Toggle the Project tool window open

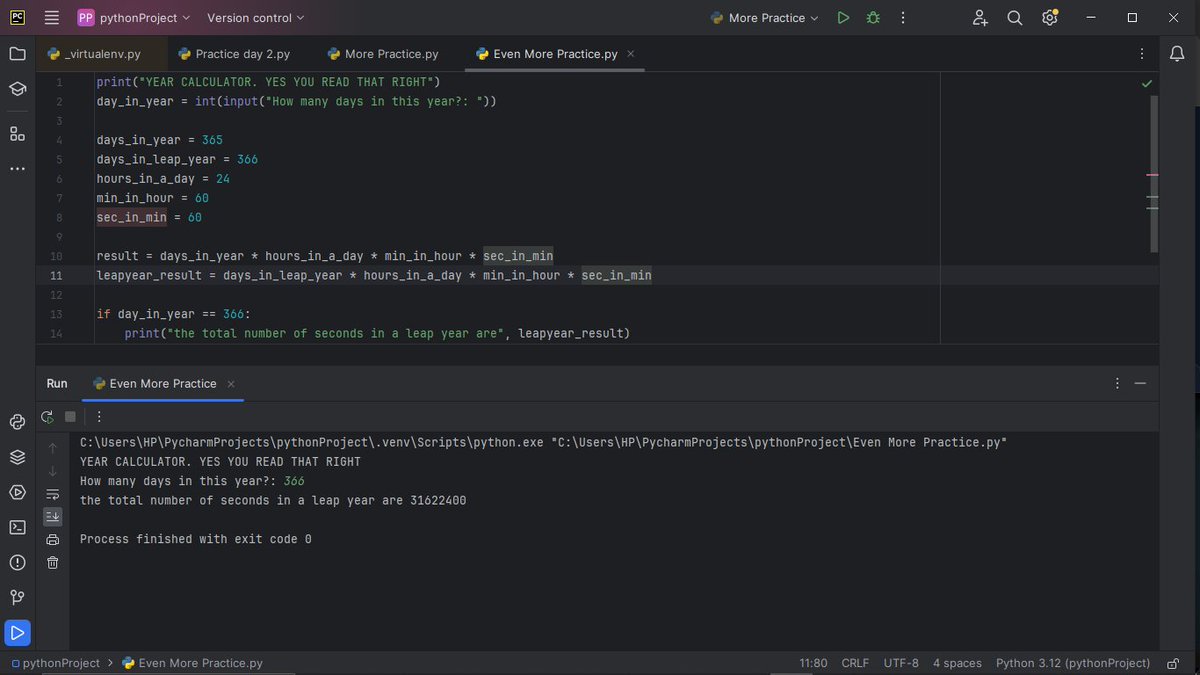coord(17,53)
